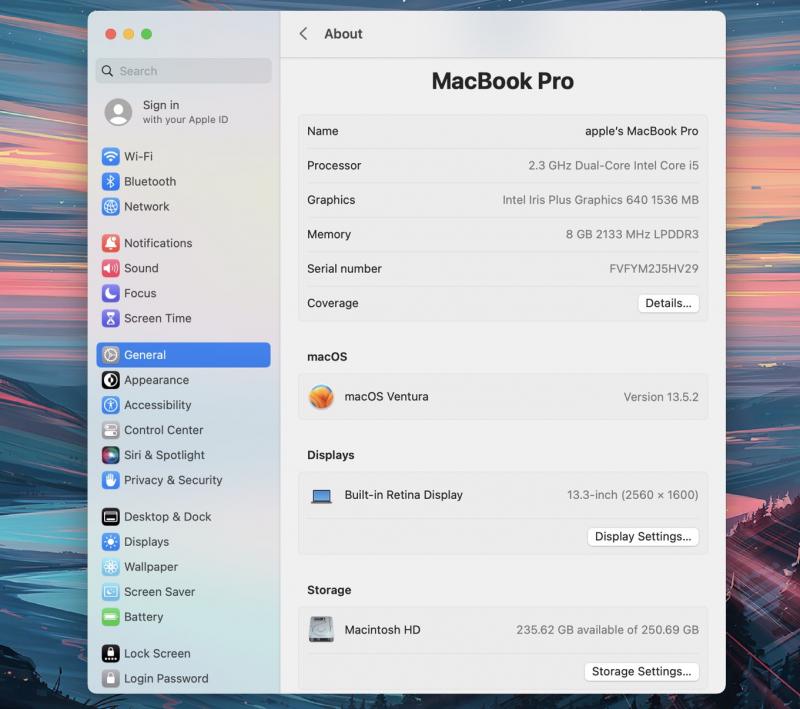Click the Screen Time hourglass icon
Viewport: 800px width, 709px height.
(x=111, y=318)
